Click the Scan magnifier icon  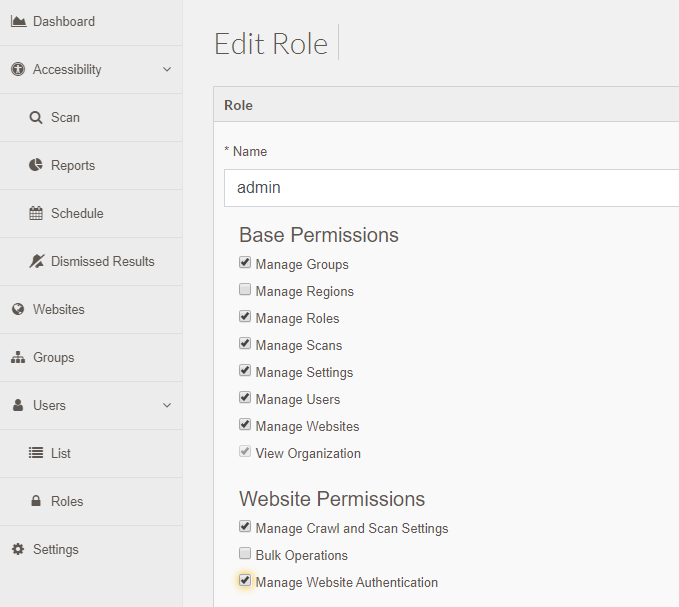tap(36, 118)
